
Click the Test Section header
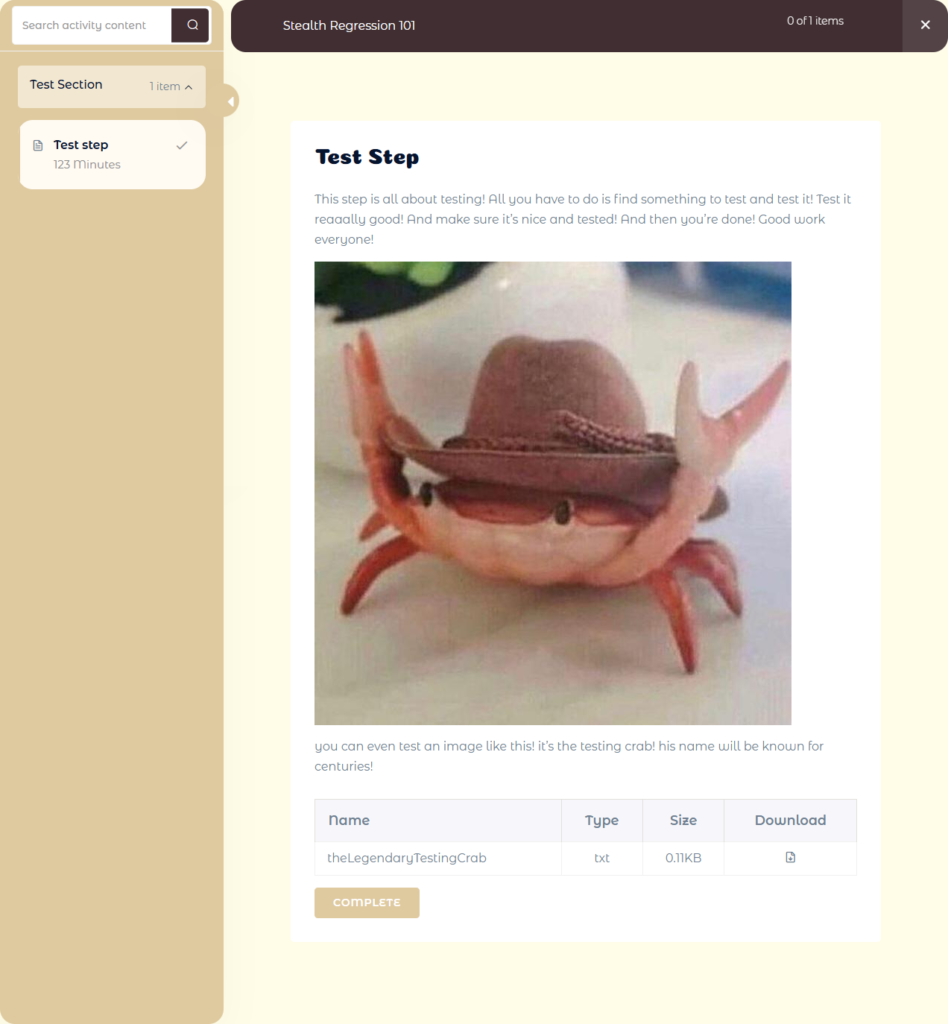coord(112,86)
